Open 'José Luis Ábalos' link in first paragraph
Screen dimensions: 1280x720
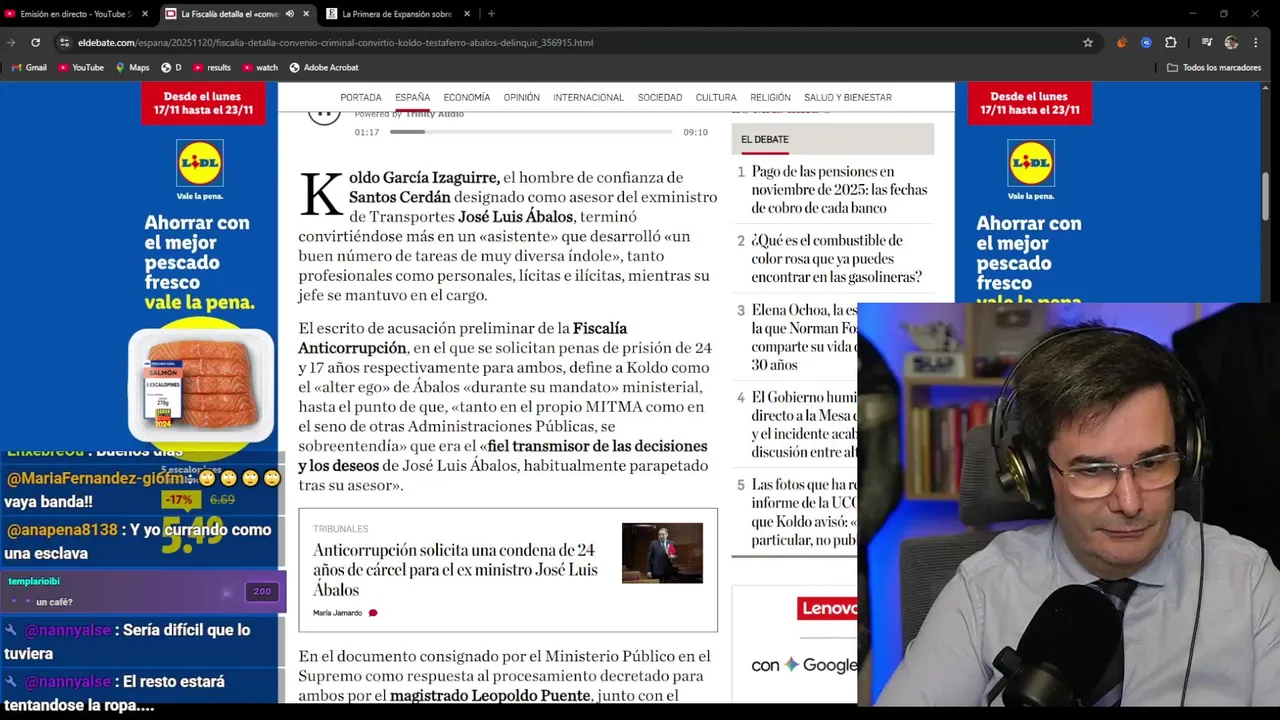(x=516, y=217)
